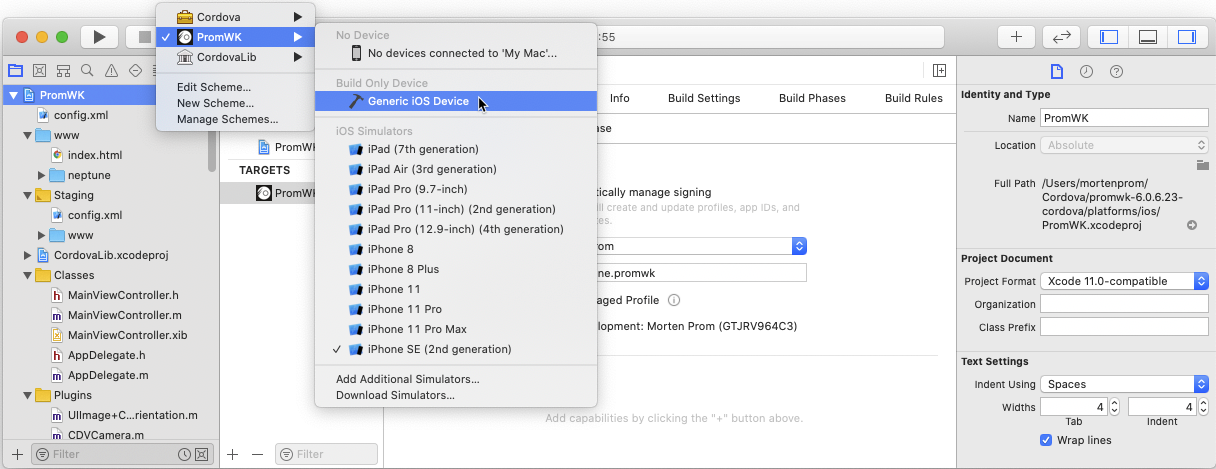The height and width of the screenshot is (469, 1216).
Task: Select iPhone SE (2nd generation) simulator
Action: (x=456, y=349)
